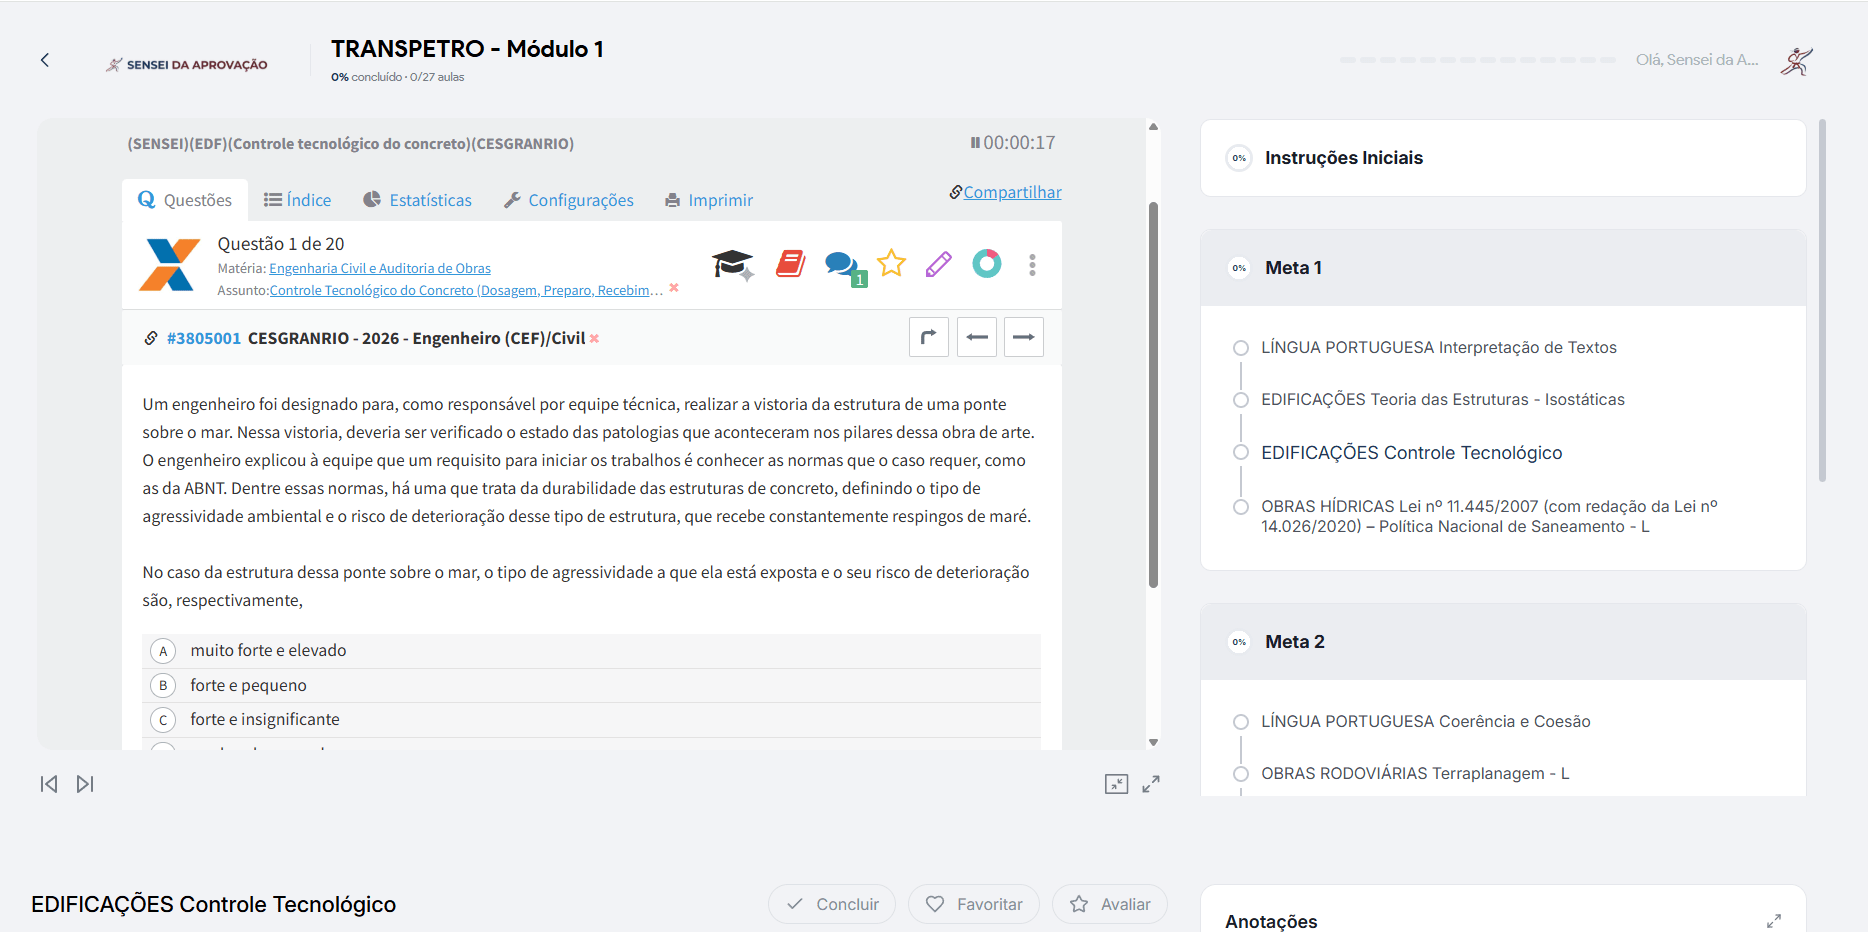Mark EDIFICAÇÕES Controle Tecnológico lesson circle
The image size is (1868, 932).
click(x=1241, y=453)
